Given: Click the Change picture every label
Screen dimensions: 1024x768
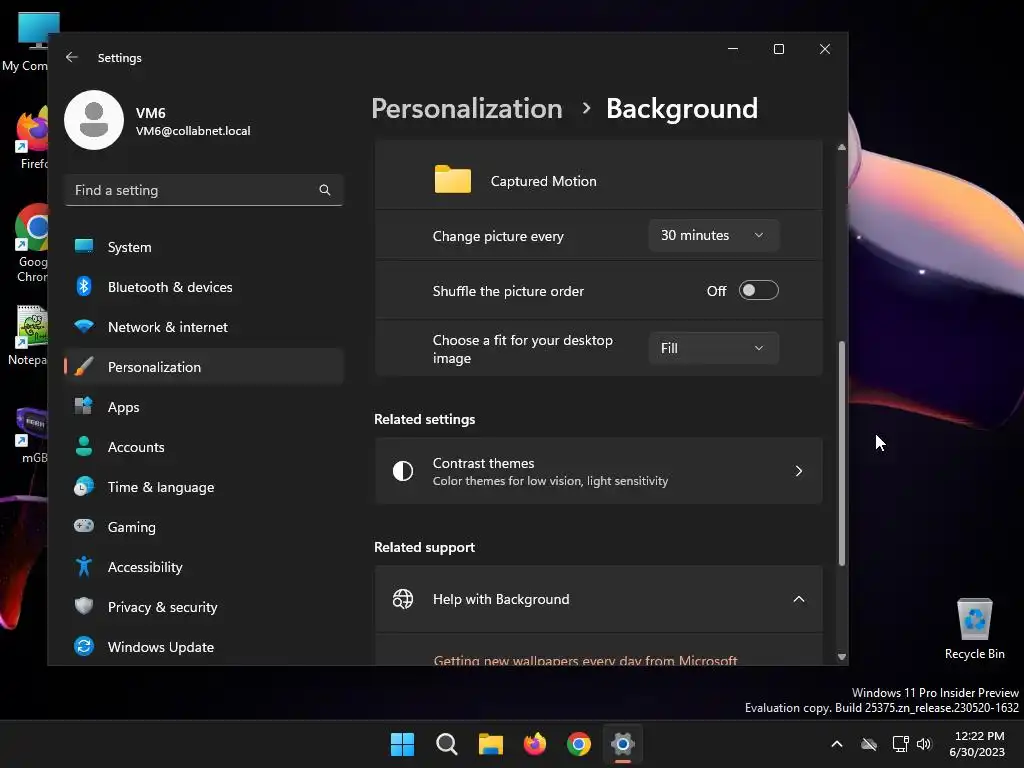Looking at the screenshot, I should pyautogui.click(x=498, y=236).
